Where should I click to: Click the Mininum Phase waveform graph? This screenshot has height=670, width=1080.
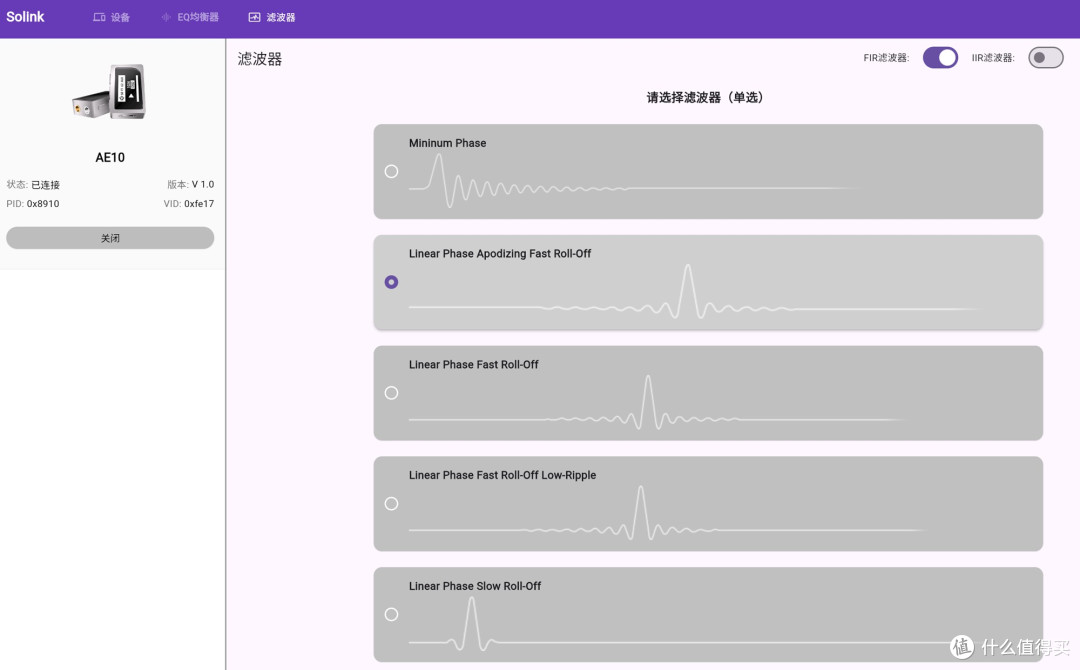(x=634, y=180)
